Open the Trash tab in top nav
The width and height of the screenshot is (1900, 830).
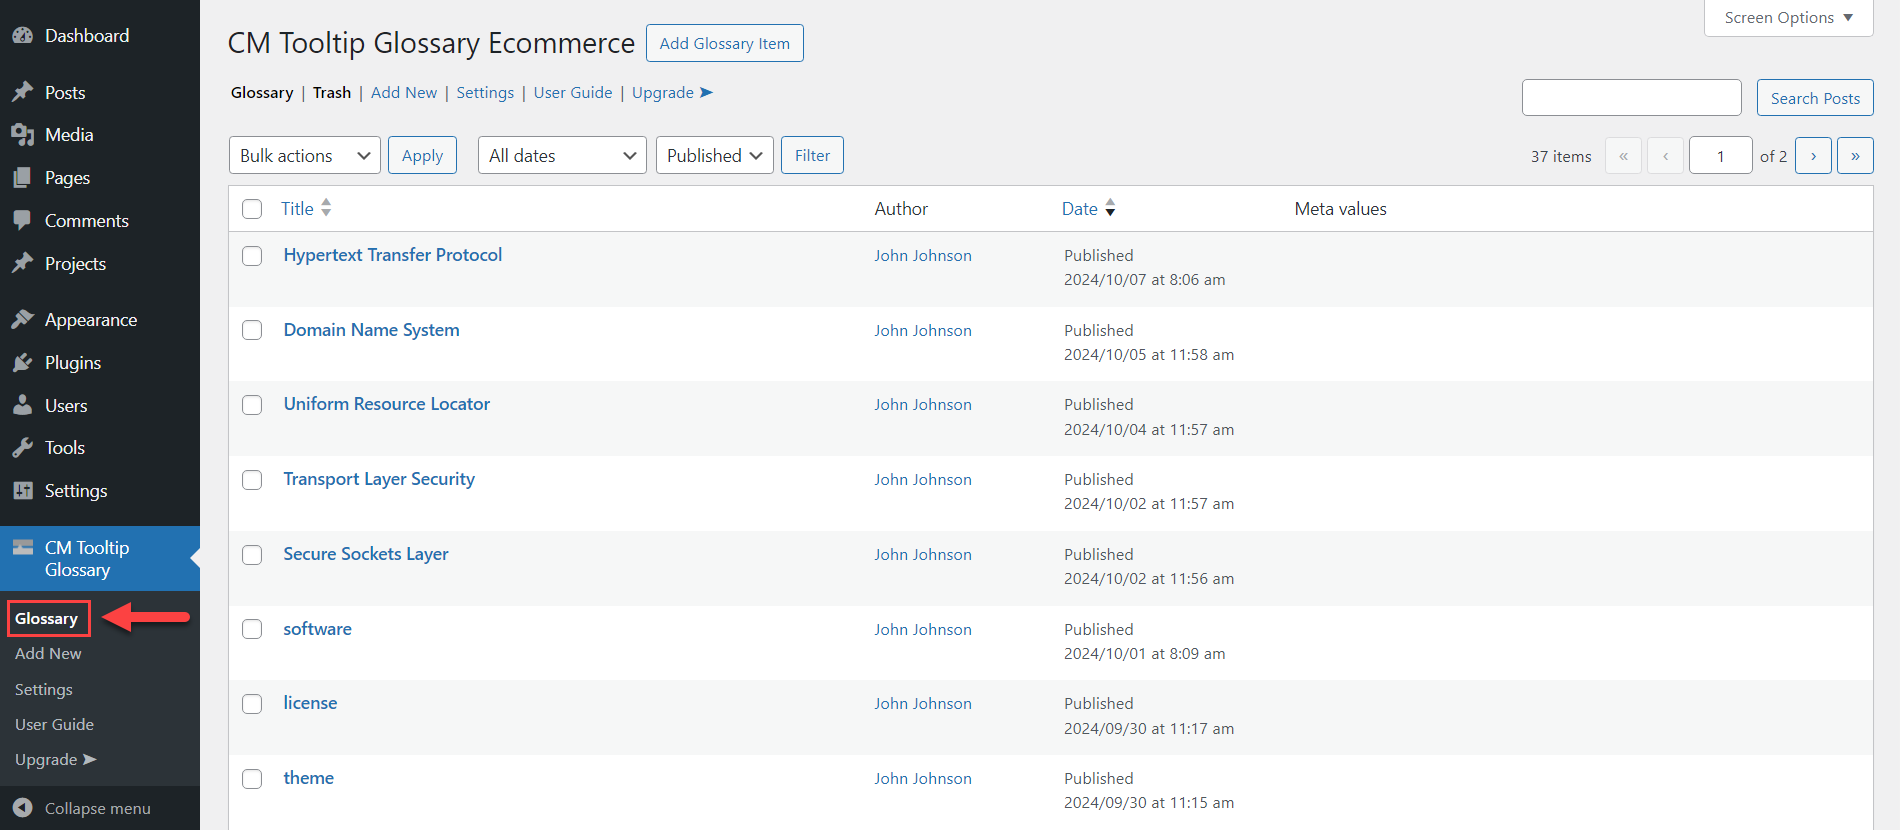tap(332, 92)
